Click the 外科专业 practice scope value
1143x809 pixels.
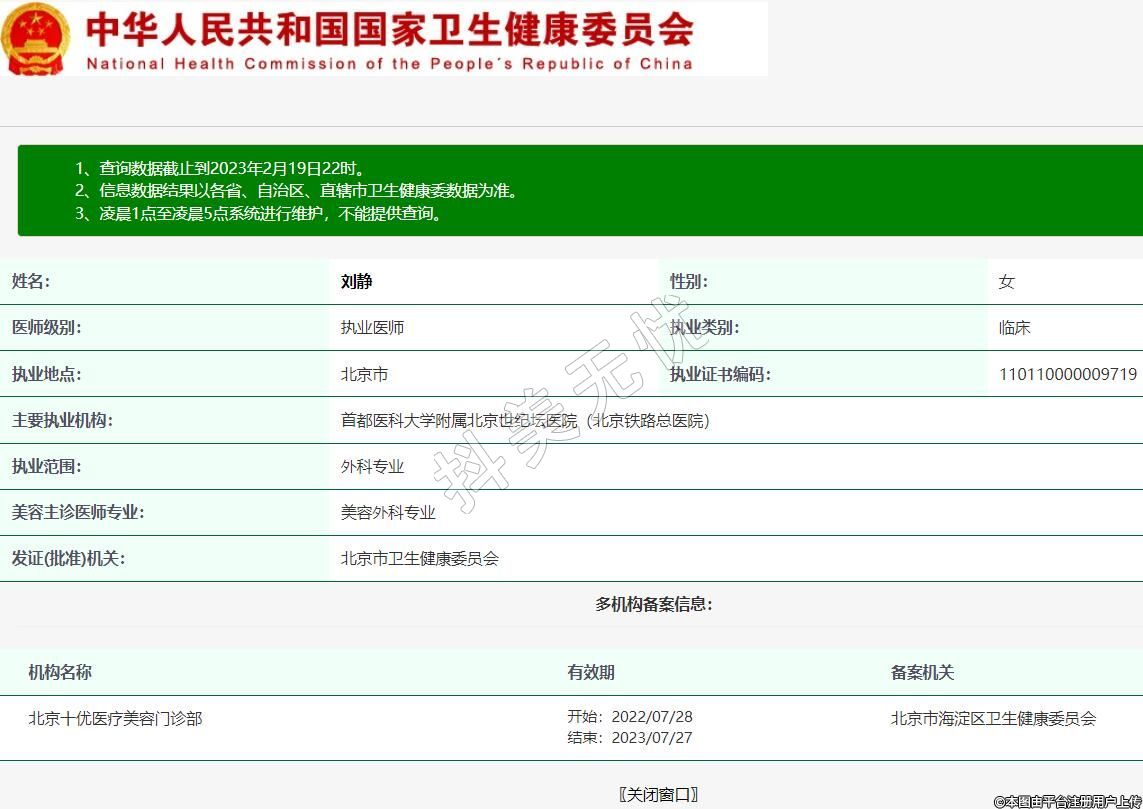point(372,467)
